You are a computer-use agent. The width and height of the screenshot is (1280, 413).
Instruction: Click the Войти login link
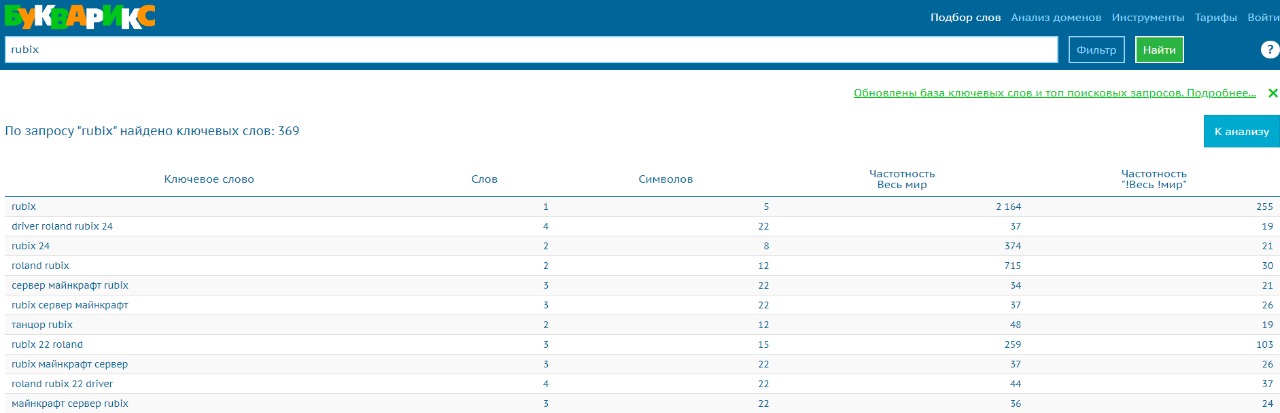[1263, 17]
